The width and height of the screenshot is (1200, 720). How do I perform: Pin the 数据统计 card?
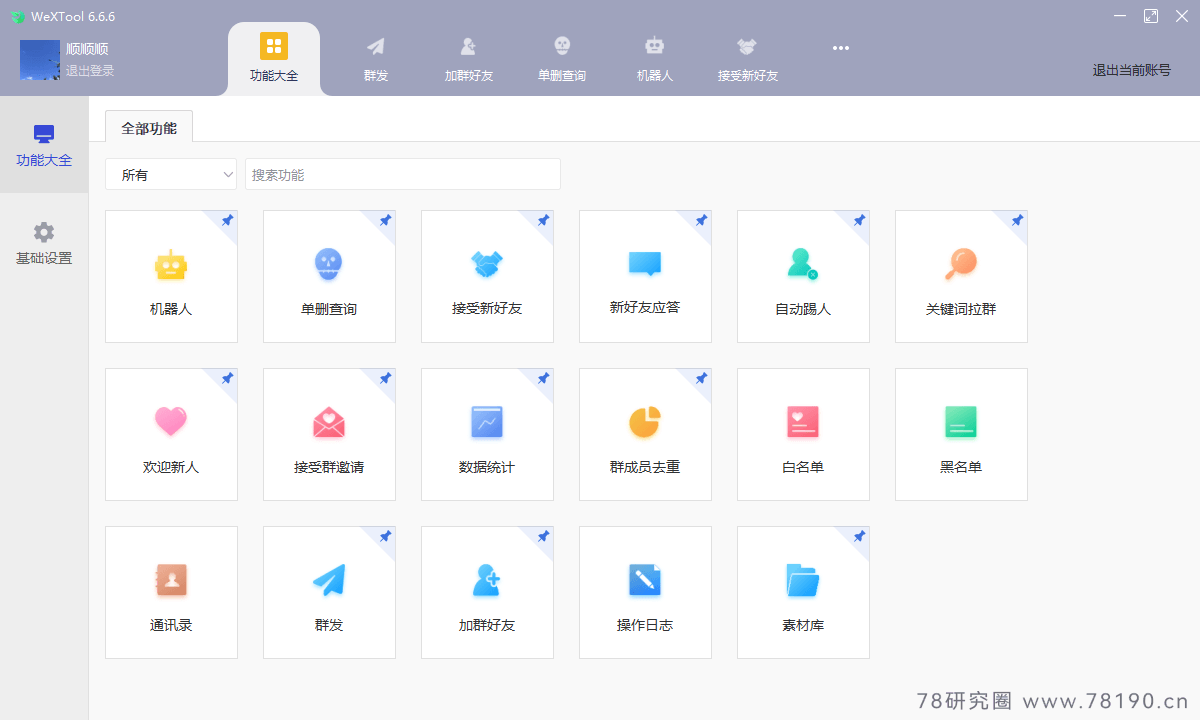click(543, 378)
